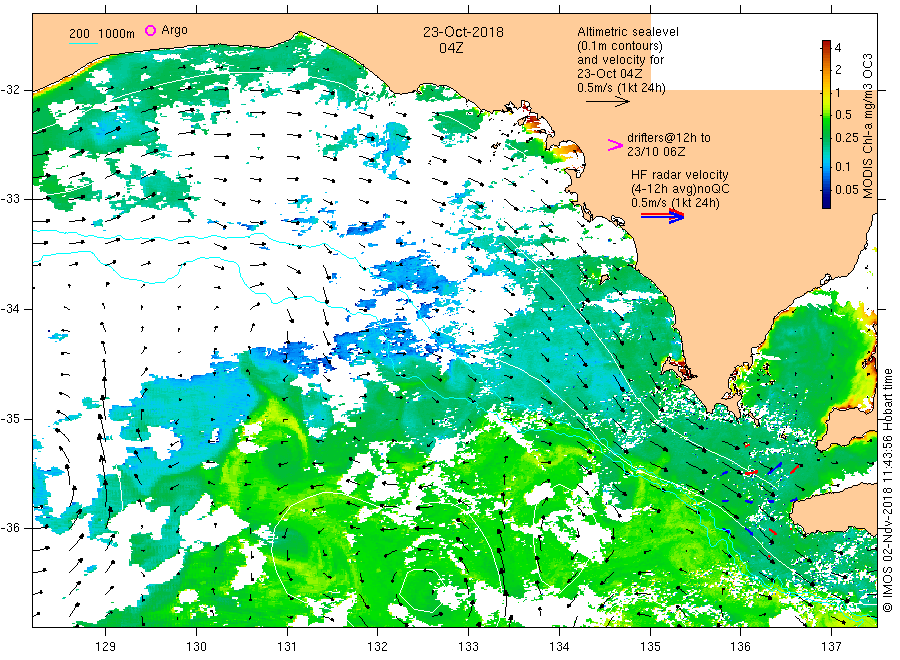
Task: Click the longitude label "131"
Action: point(287,647)
